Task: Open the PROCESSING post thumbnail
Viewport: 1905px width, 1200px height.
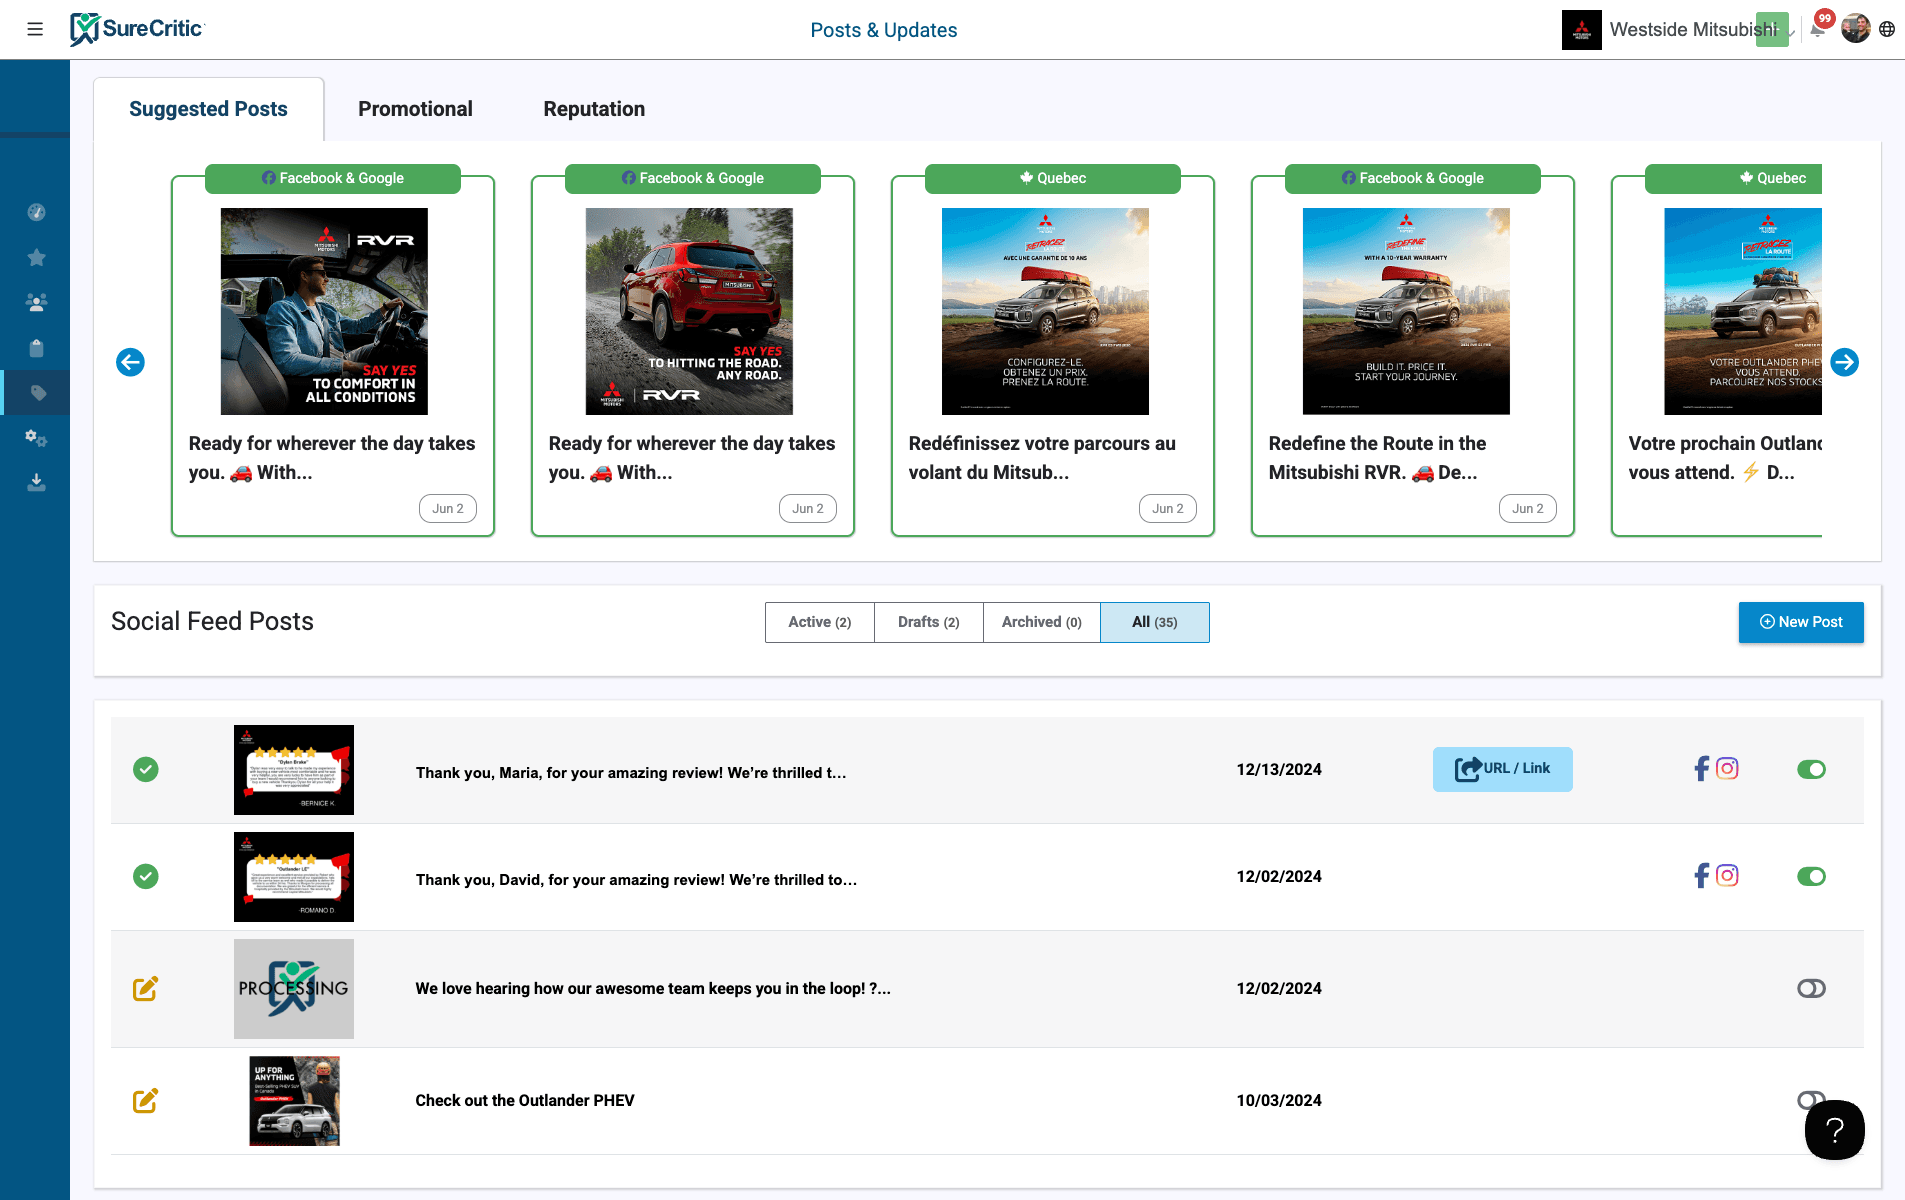Action: tap(294, 989)
